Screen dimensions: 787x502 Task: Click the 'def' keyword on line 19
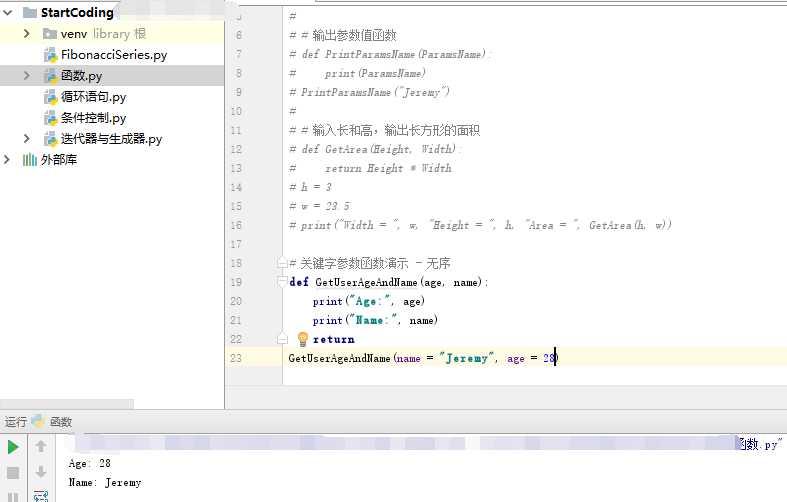pyautogui.click(x=299, y=282)
